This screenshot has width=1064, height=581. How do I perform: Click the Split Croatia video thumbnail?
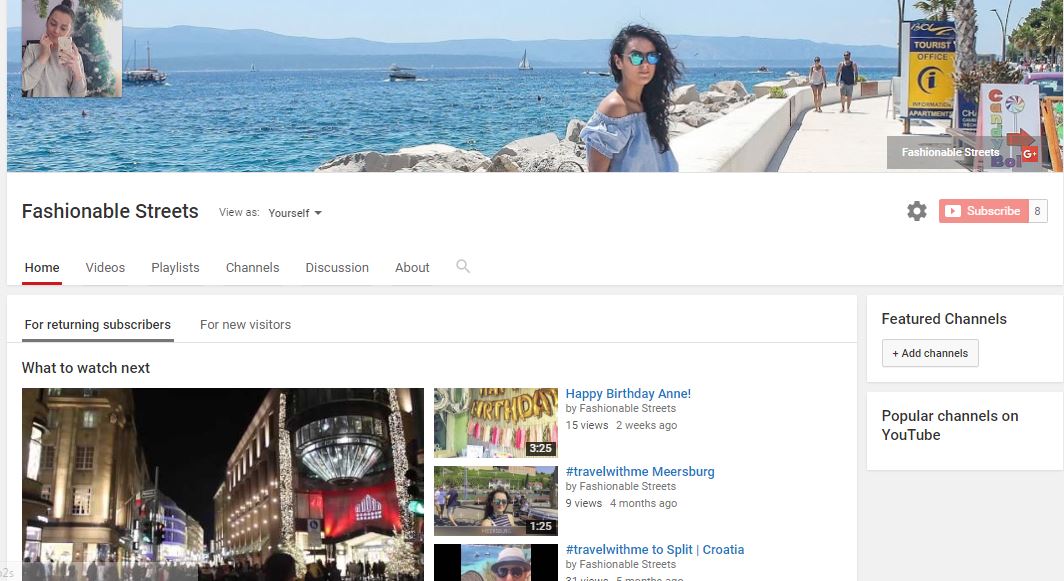(x=496, y=562)
